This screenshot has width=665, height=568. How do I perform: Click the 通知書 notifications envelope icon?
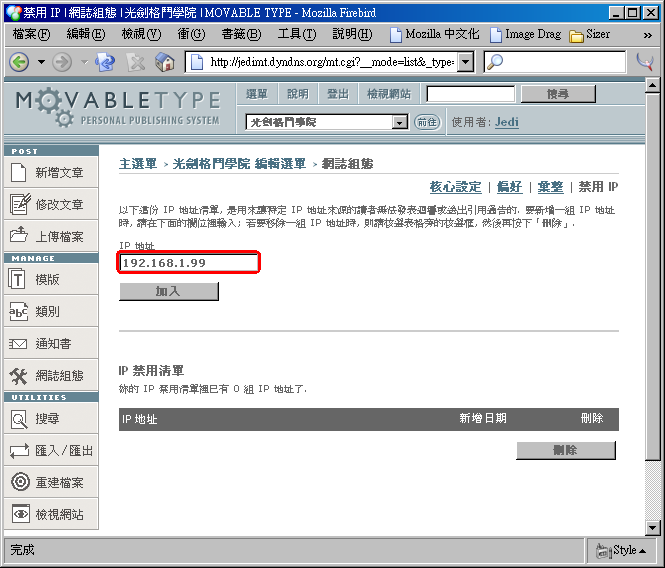18,344
